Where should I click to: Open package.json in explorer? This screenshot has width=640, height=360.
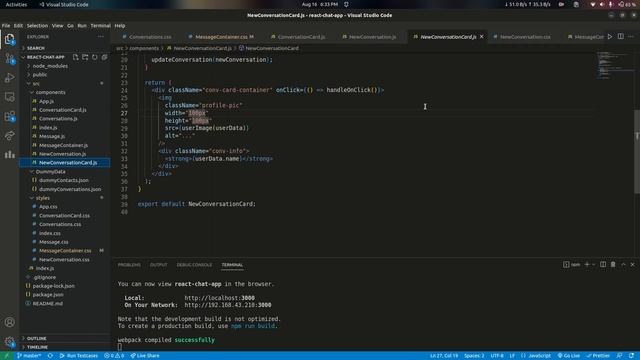(x=48, y=295)
